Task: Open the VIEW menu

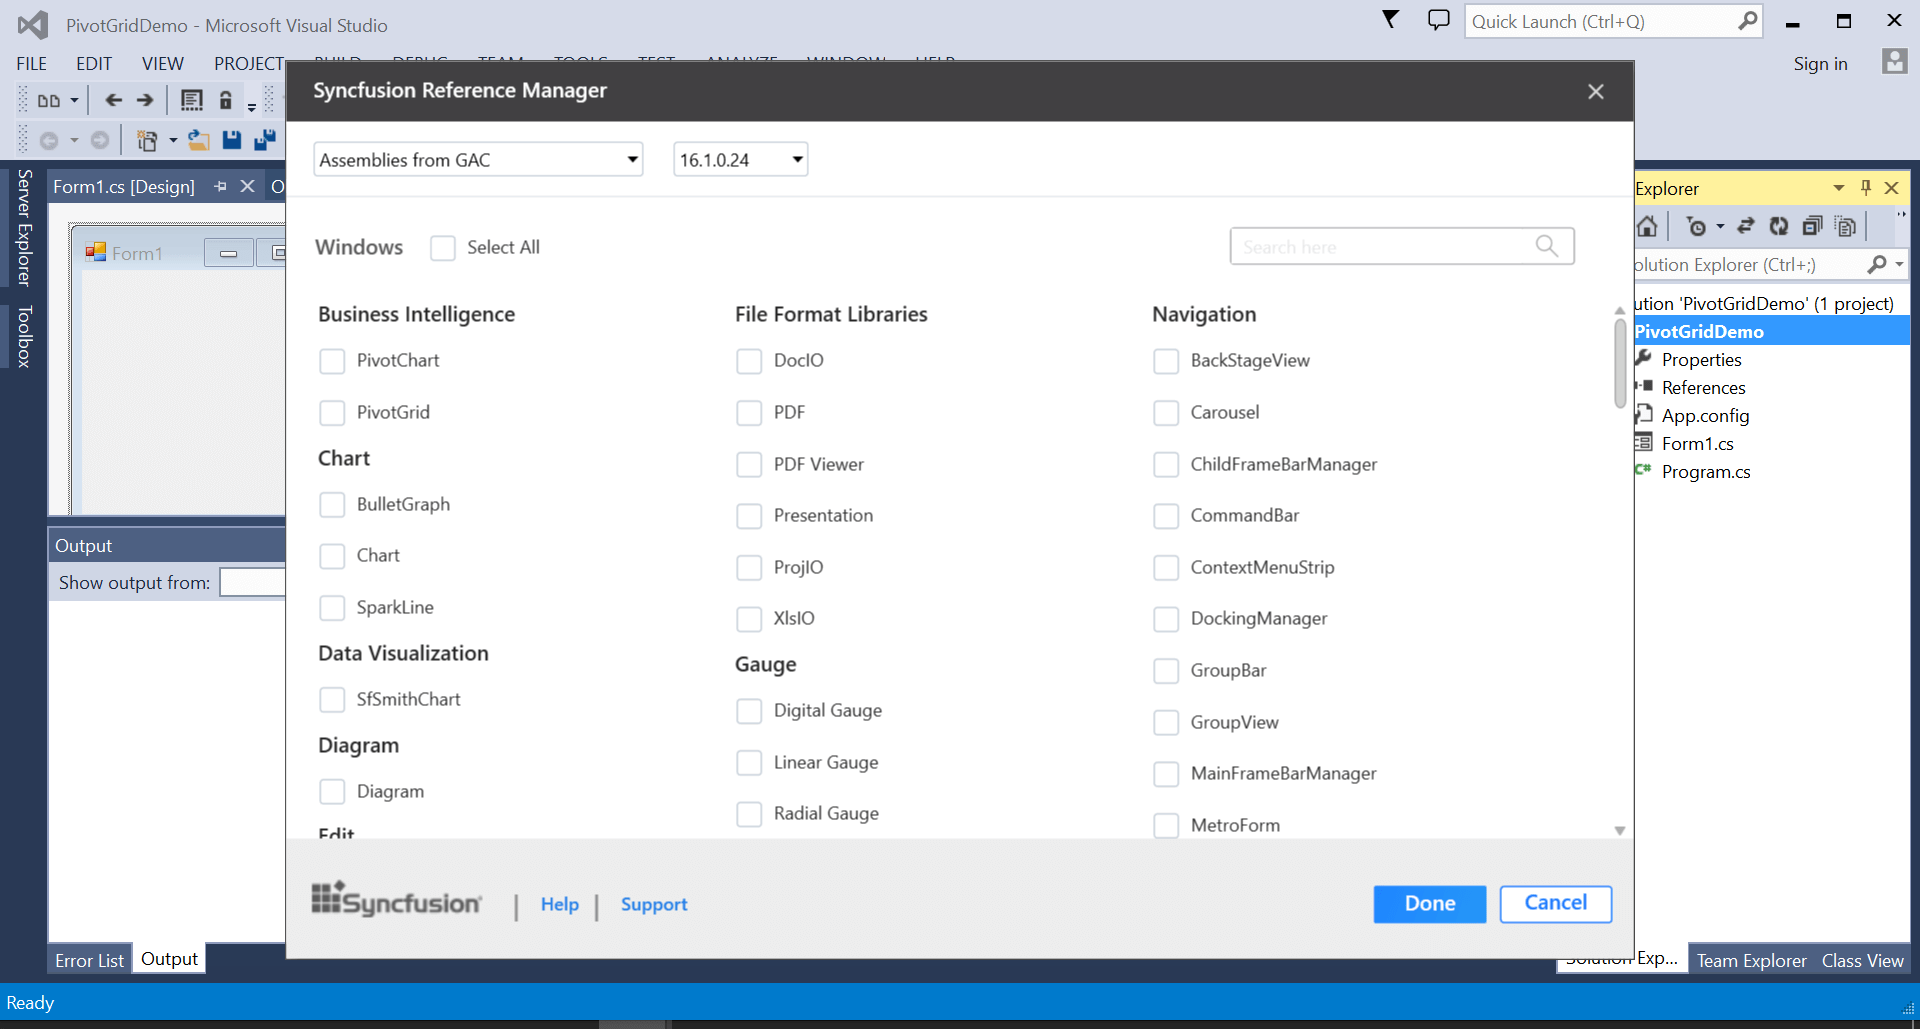Action: 162,63
